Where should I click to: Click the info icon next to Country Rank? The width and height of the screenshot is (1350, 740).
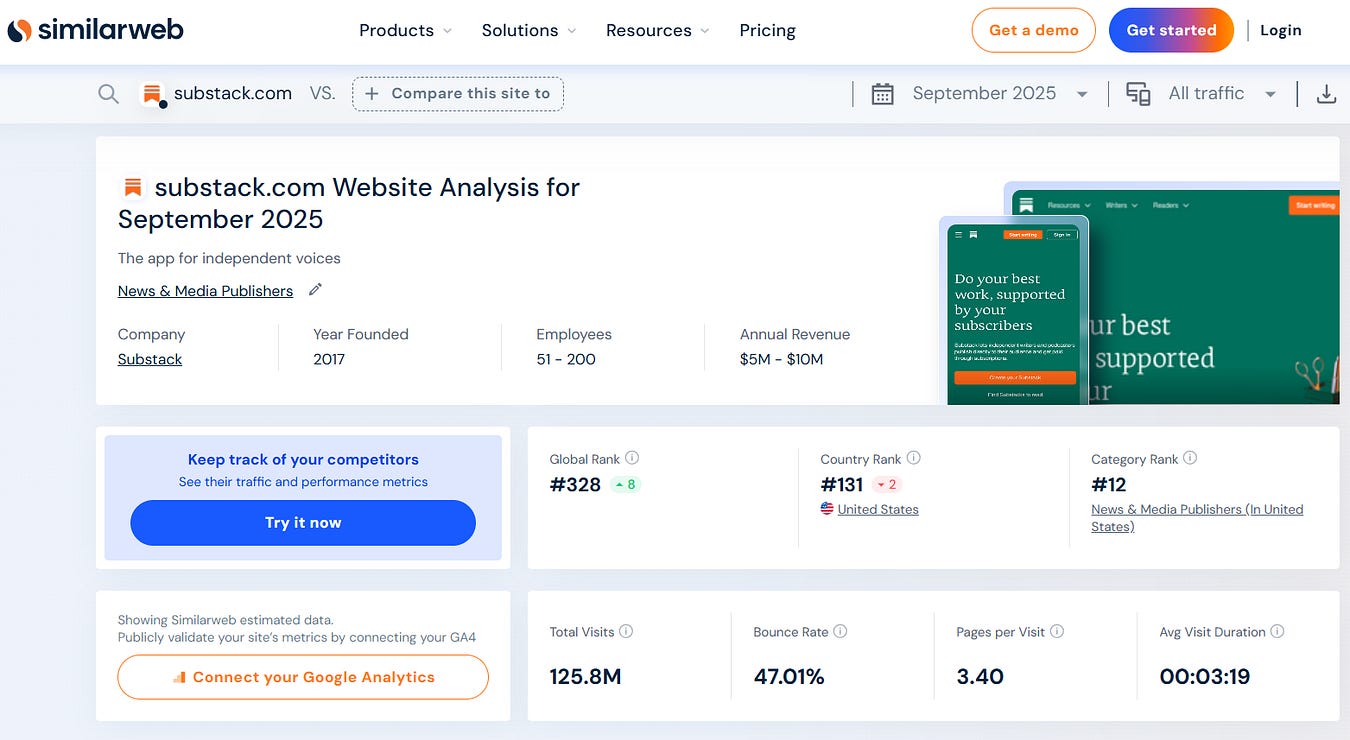coord(914,458)
